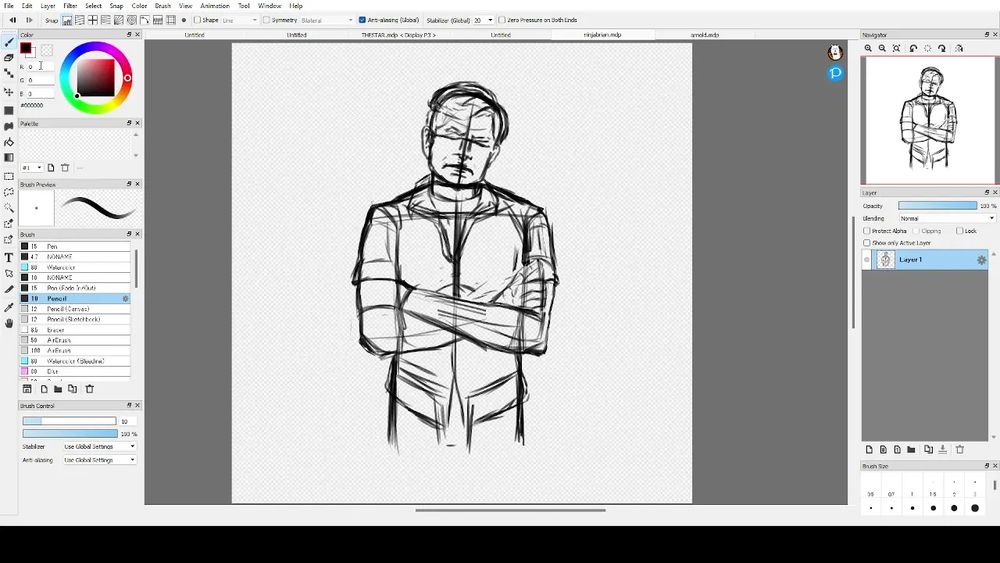
Task: Select the Magic Wand tool
Action: click(x=9, y=208)
